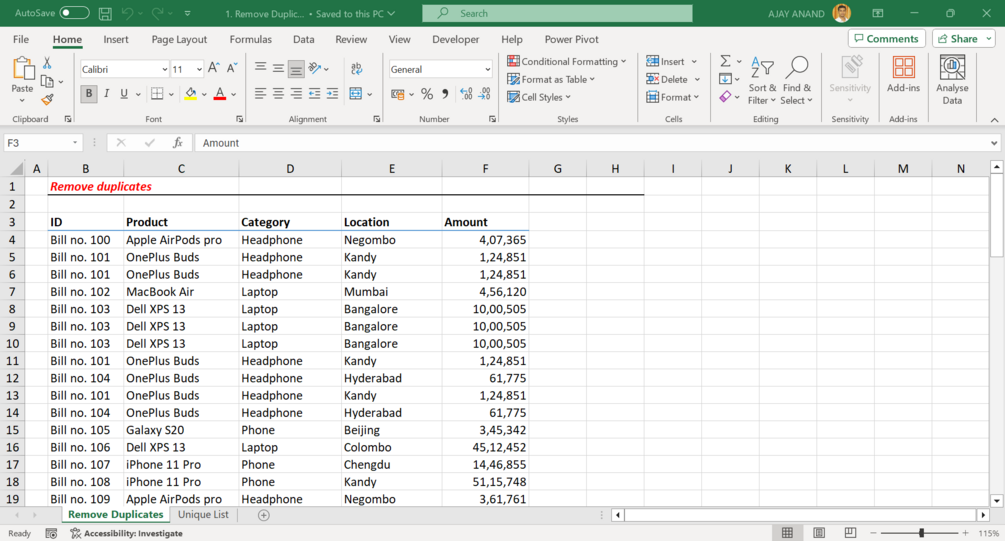Image resolution: width=1005 pixels, height=541 pixels.
Task: Open the font name Calibri dropdown
Action: point(165,69)
